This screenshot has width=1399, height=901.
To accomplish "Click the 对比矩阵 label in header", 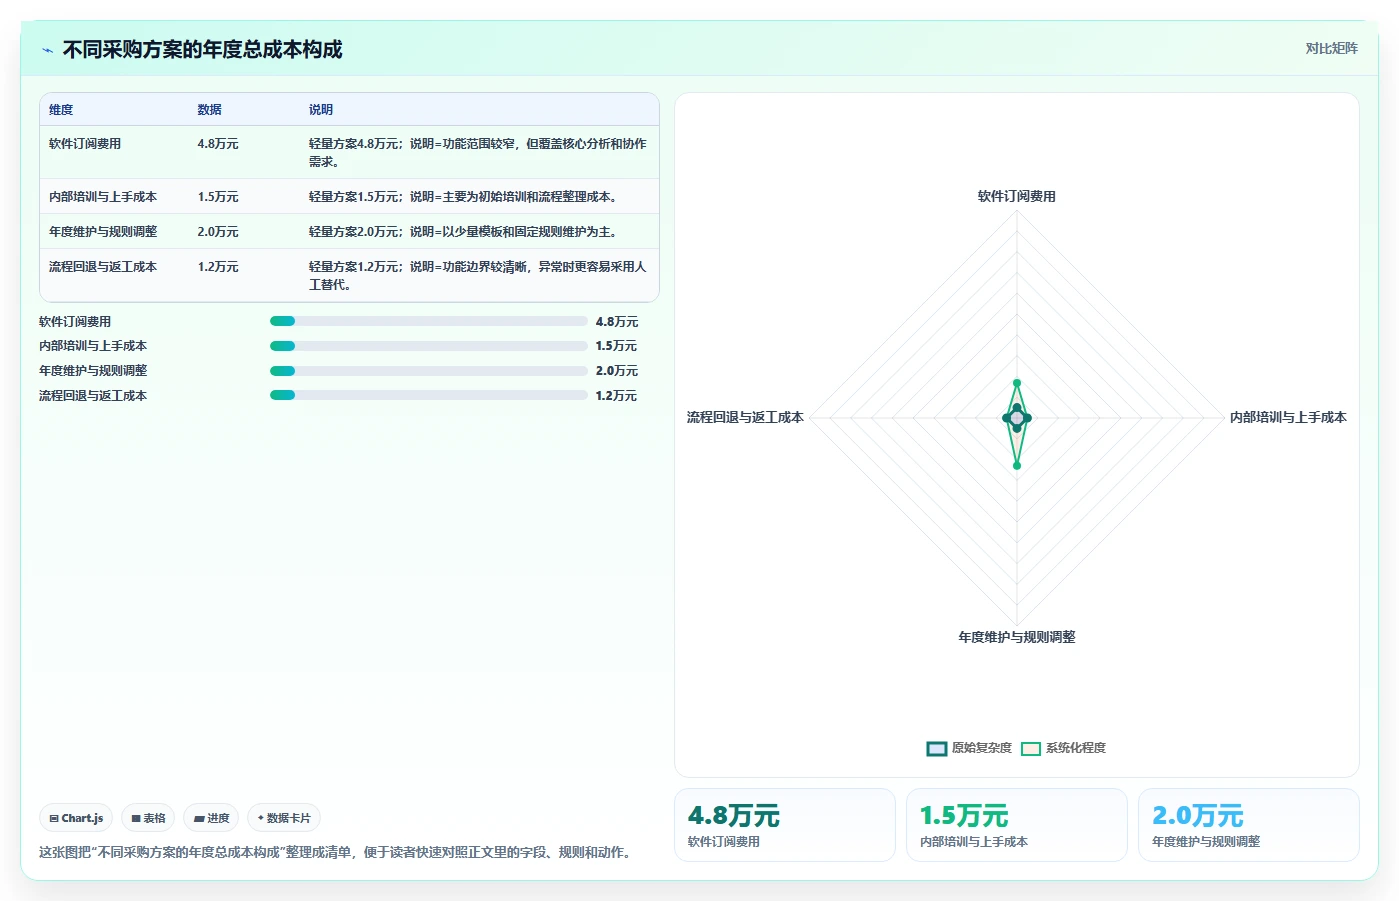I will tap(1331, 48).
